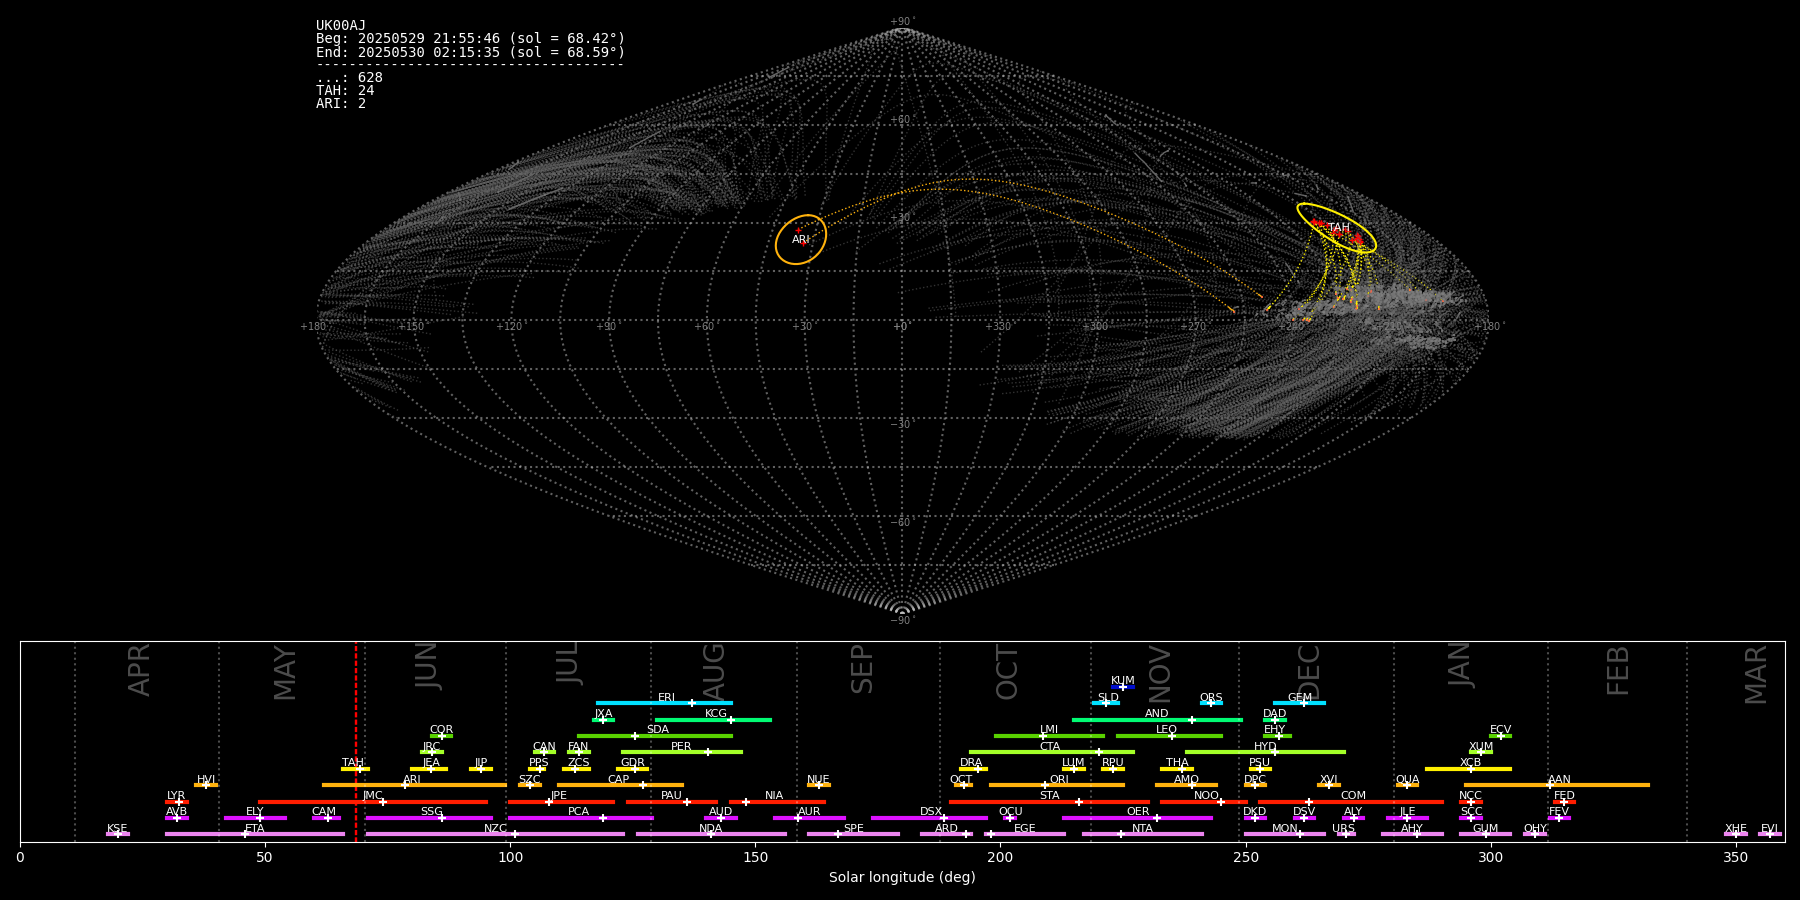Click the AUG month label

click(714, 672)
